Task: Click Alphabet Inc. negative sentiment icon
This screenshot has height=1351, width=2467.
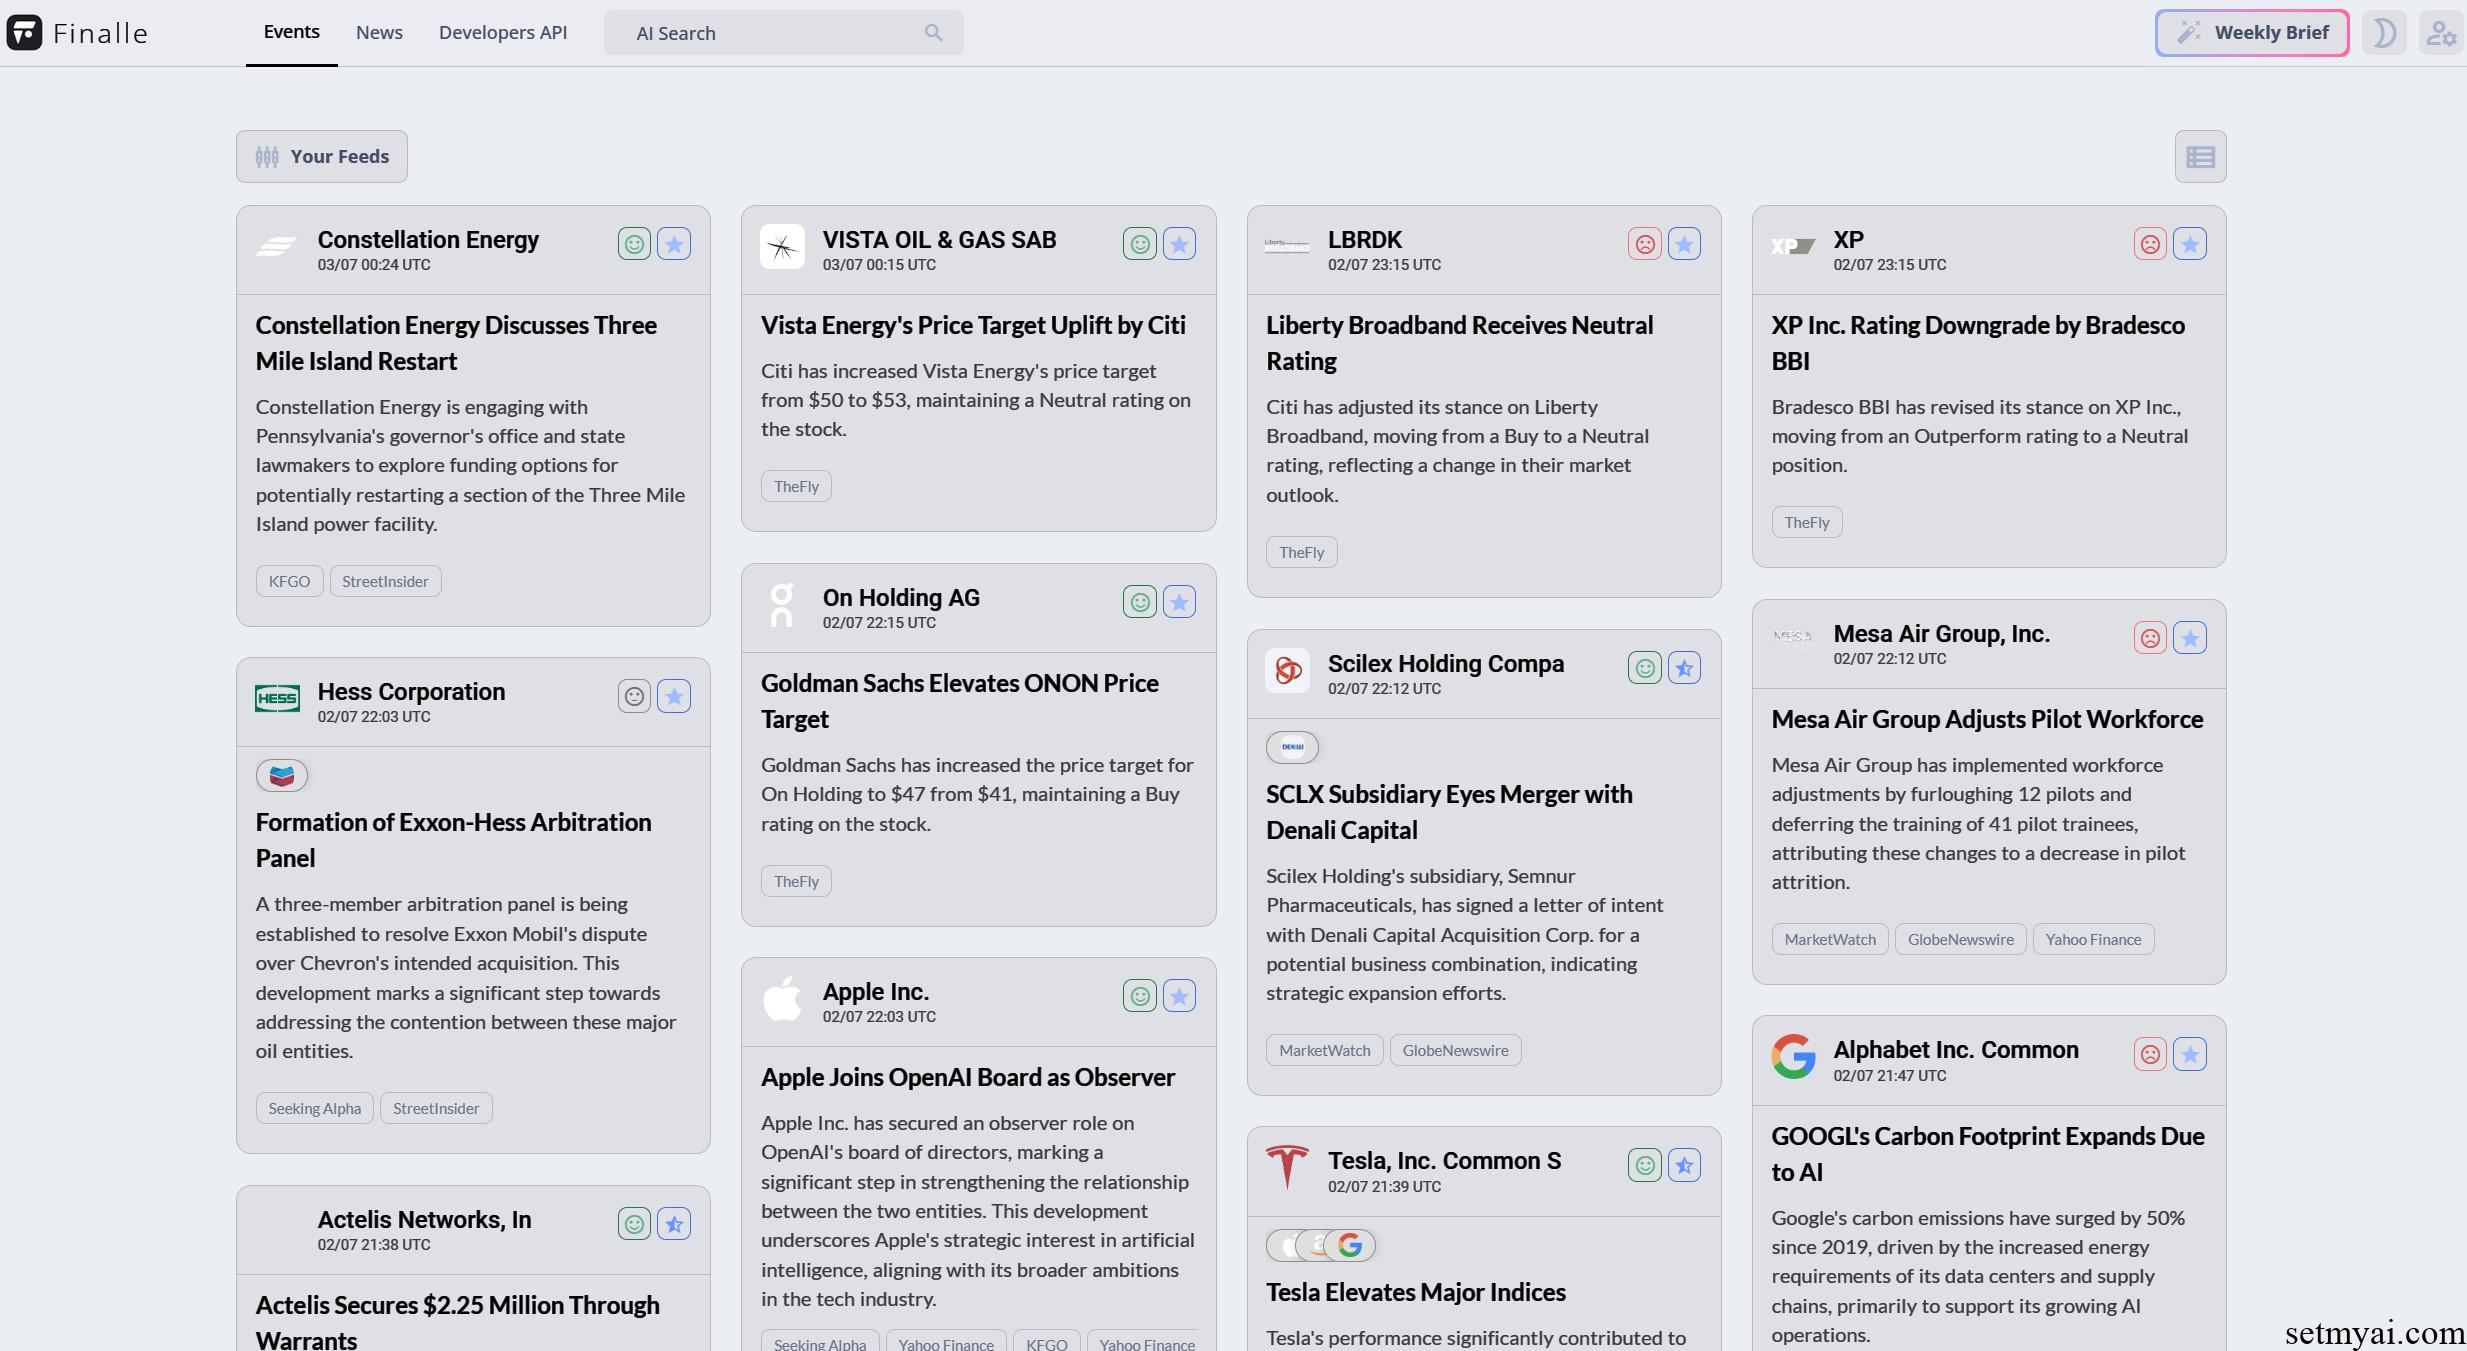Action: click(2150, 1054)
